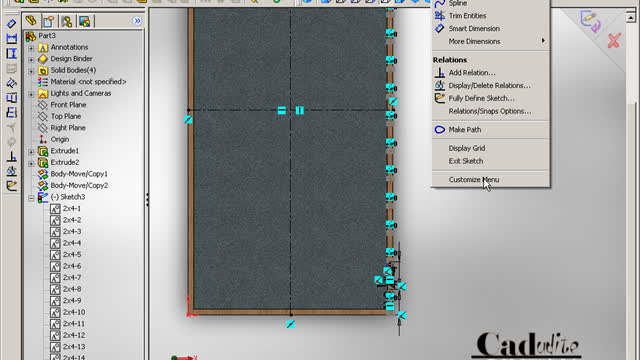Choose Fully Define Sketch... from the menu
The image size is (640, 360).
pos(491,98)
